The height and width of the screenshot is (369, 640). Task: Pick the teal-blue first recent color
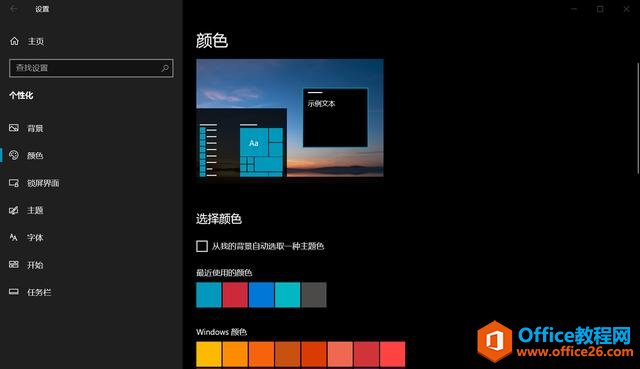[209, 295]
